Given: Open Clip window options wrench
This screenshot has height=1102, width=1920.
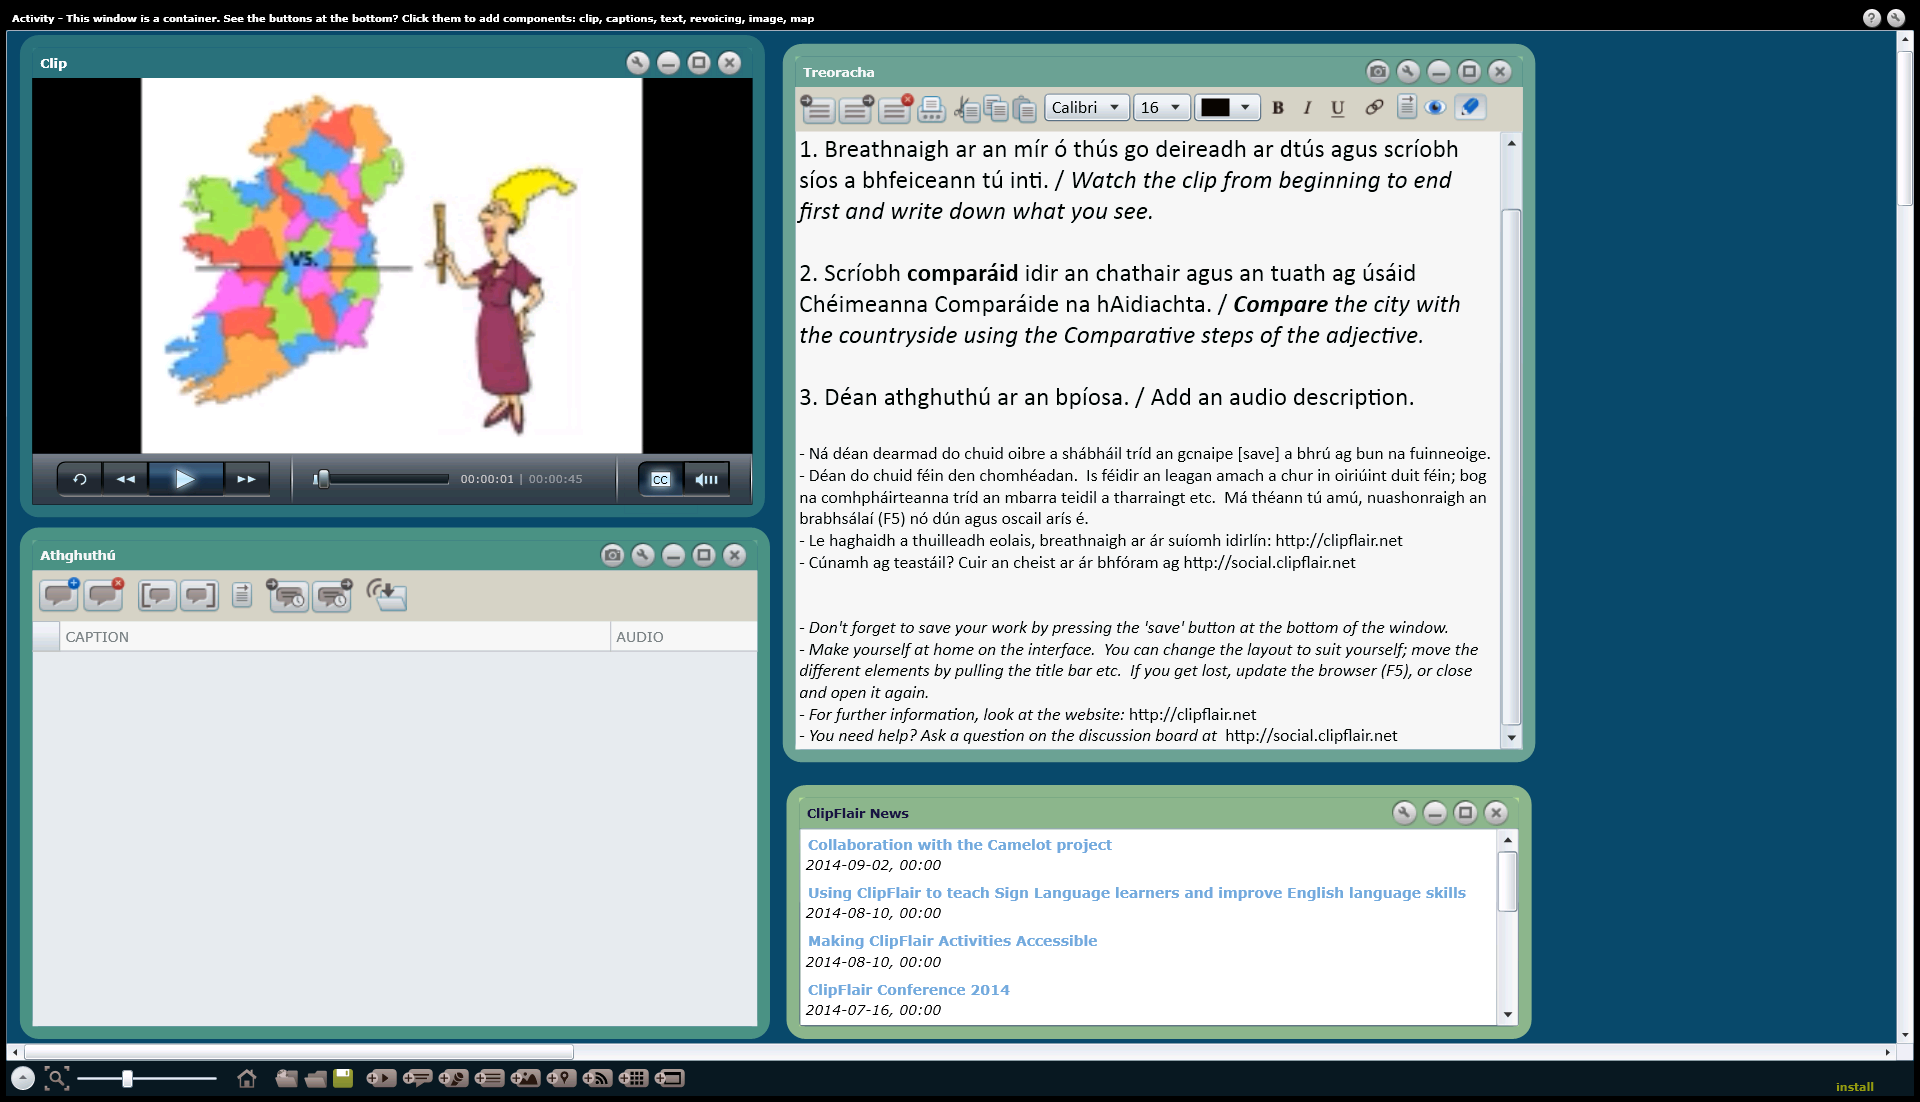Looking at the screenshot, I should coord(638,63).
